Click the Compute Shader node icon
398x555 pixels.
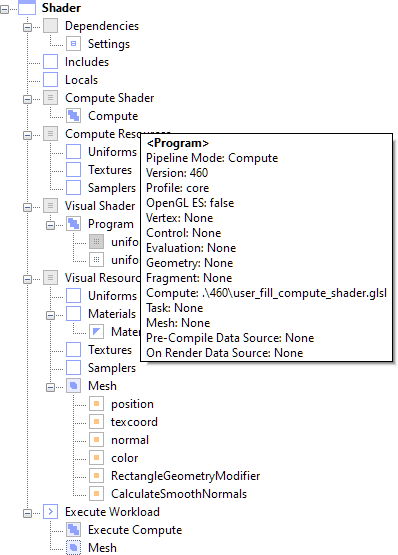[51, 98]
